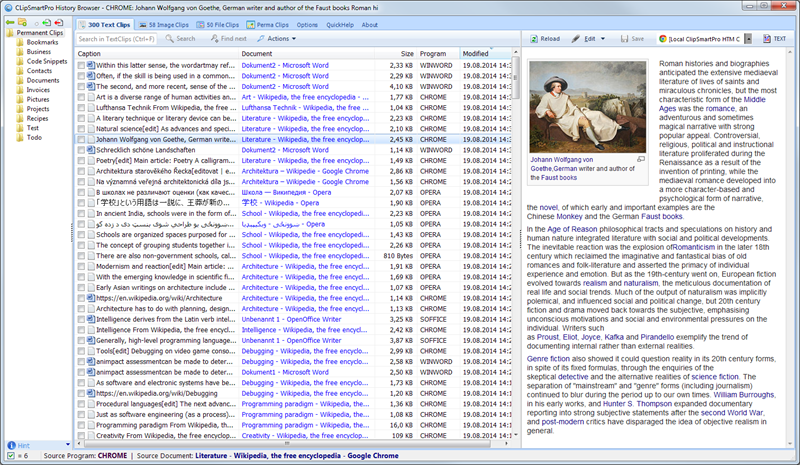Check the box for Schrecklich schöne Landschaften
Screen dimensions: 800x465
[x=82, y=150]
